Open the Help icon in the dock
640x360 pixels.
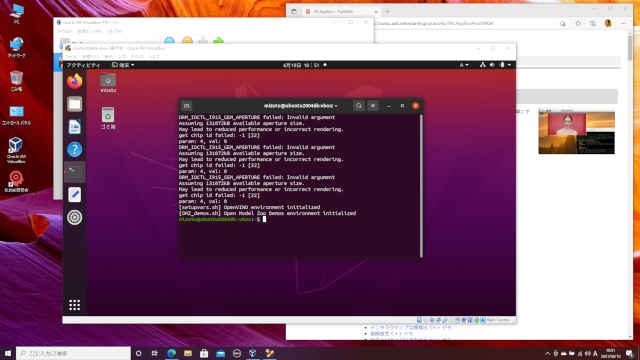click(x=75, y=149)
